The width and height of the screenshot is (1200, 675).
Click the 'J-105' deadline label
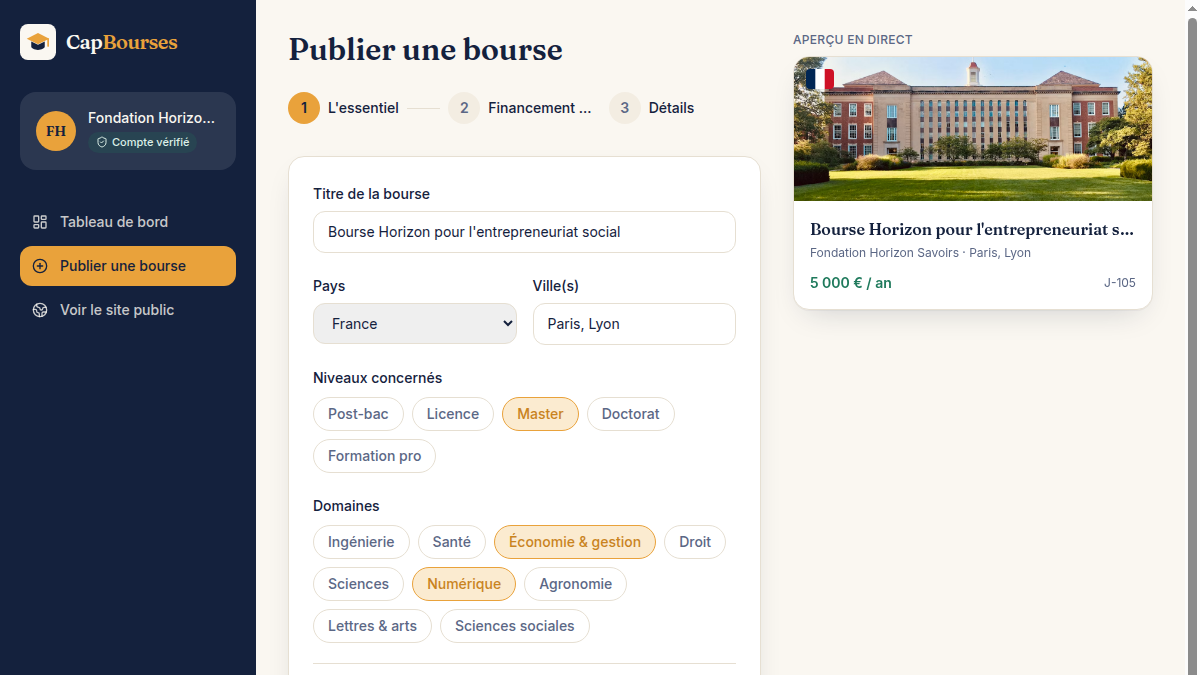pos(1120,283)
